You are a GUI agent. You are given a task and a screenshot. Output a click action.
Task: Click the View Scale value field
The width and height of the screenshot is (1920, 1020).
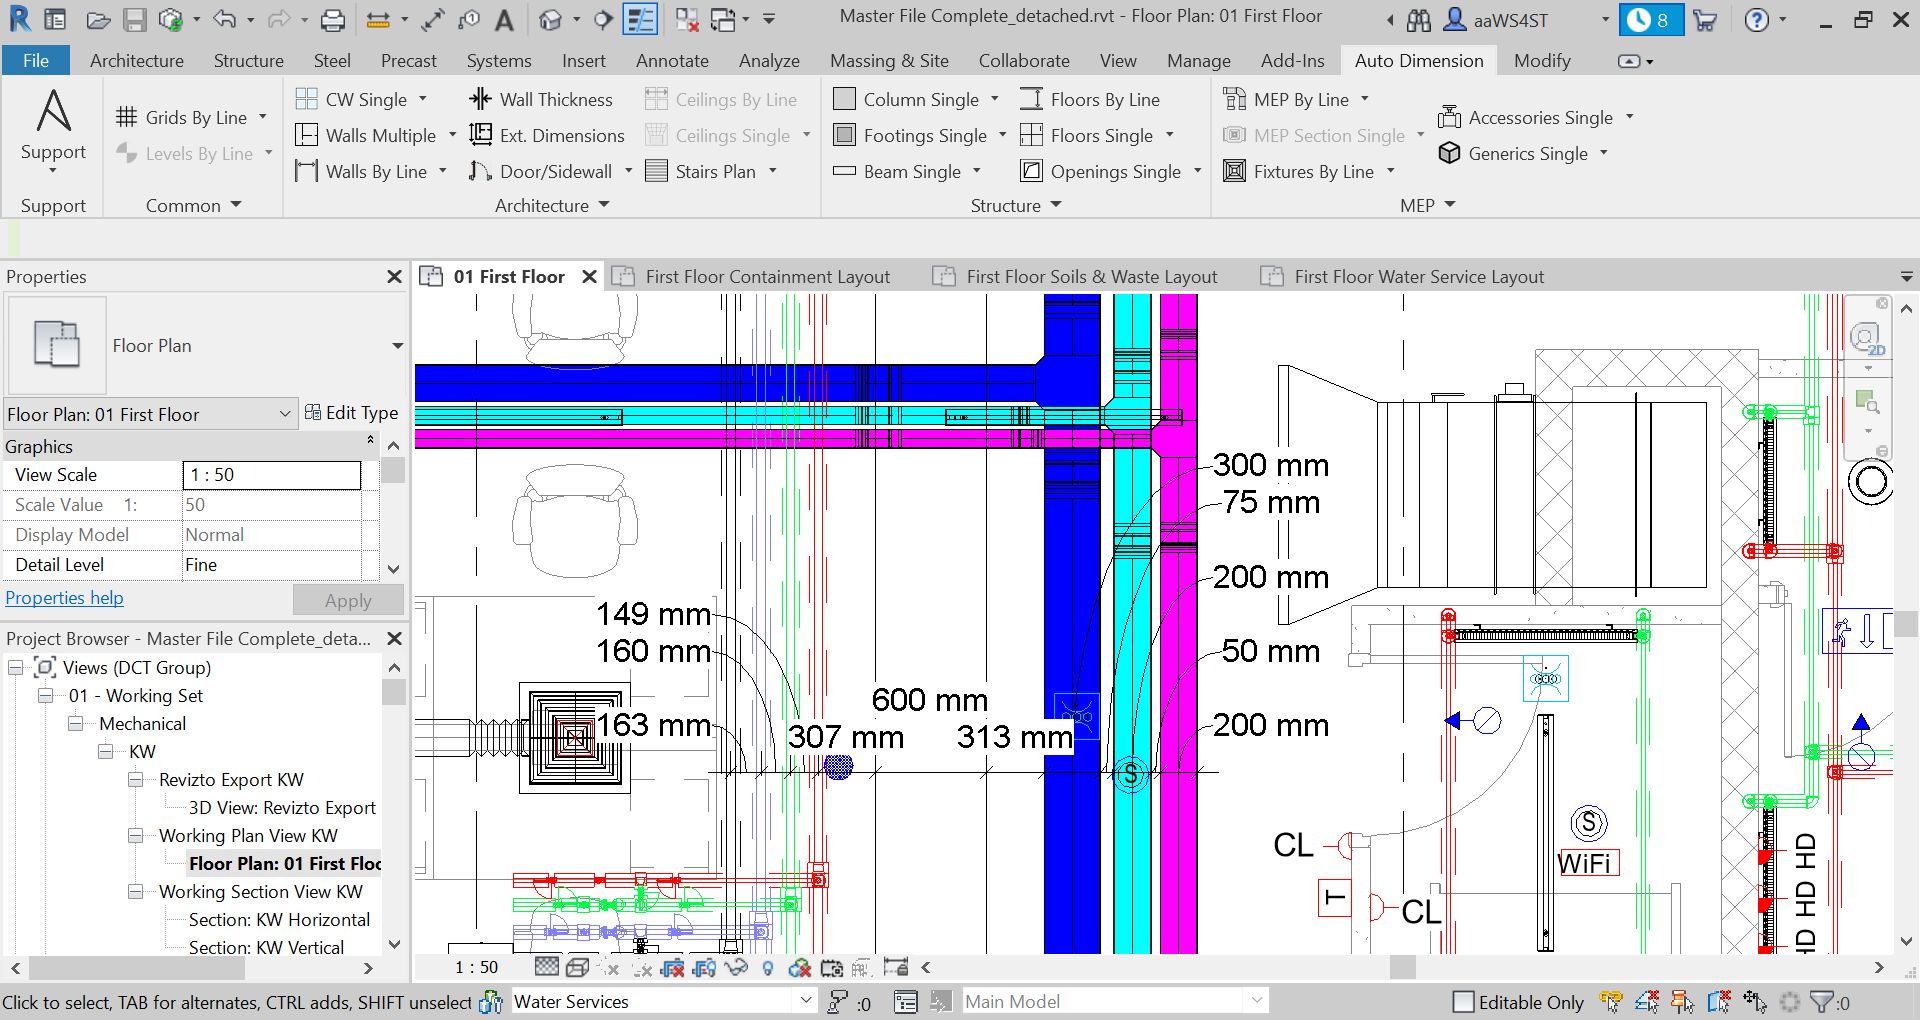click(x=272, y=475)
